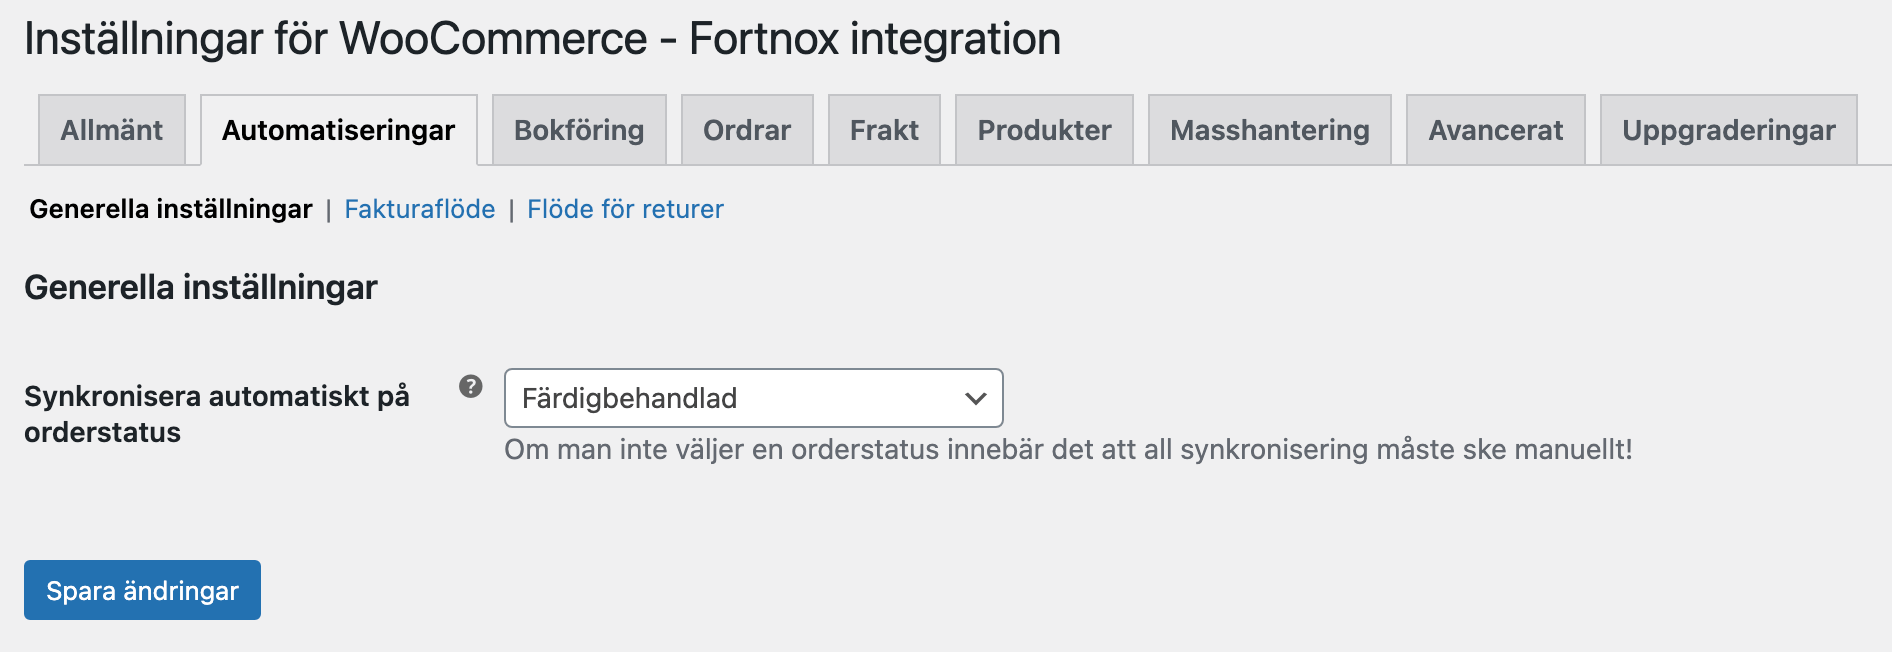This screenshot has height=652, width=1892.
Task: Switch to the Allmänt tab
Action: coord(111,129)
